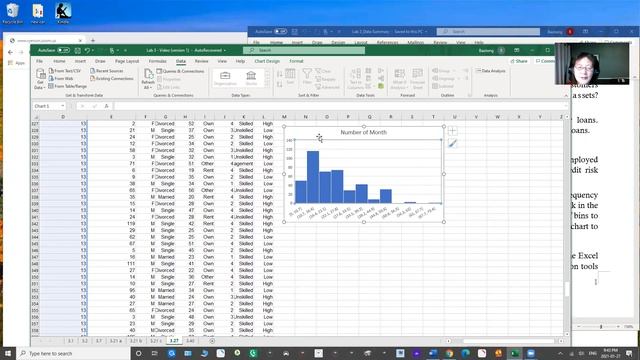Click the Undo arrow in Excel

[87, 50]
